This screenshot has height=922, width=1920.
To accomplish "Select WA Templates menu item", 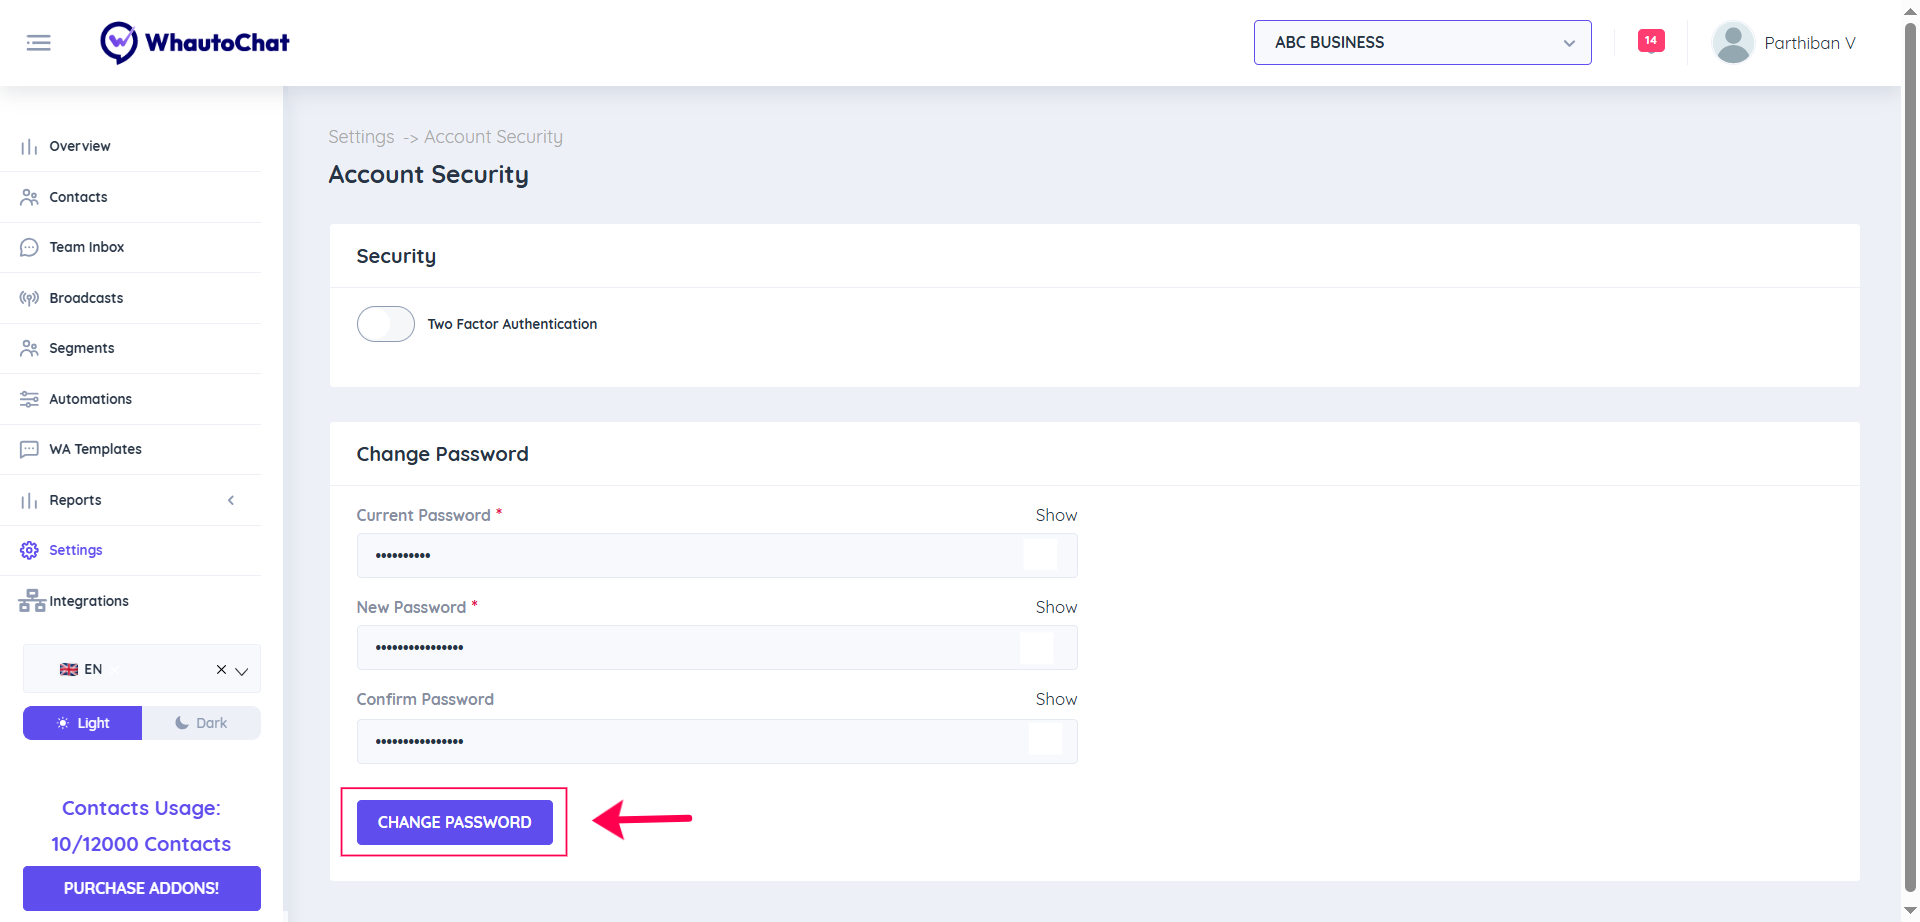I will pos(95,449).
